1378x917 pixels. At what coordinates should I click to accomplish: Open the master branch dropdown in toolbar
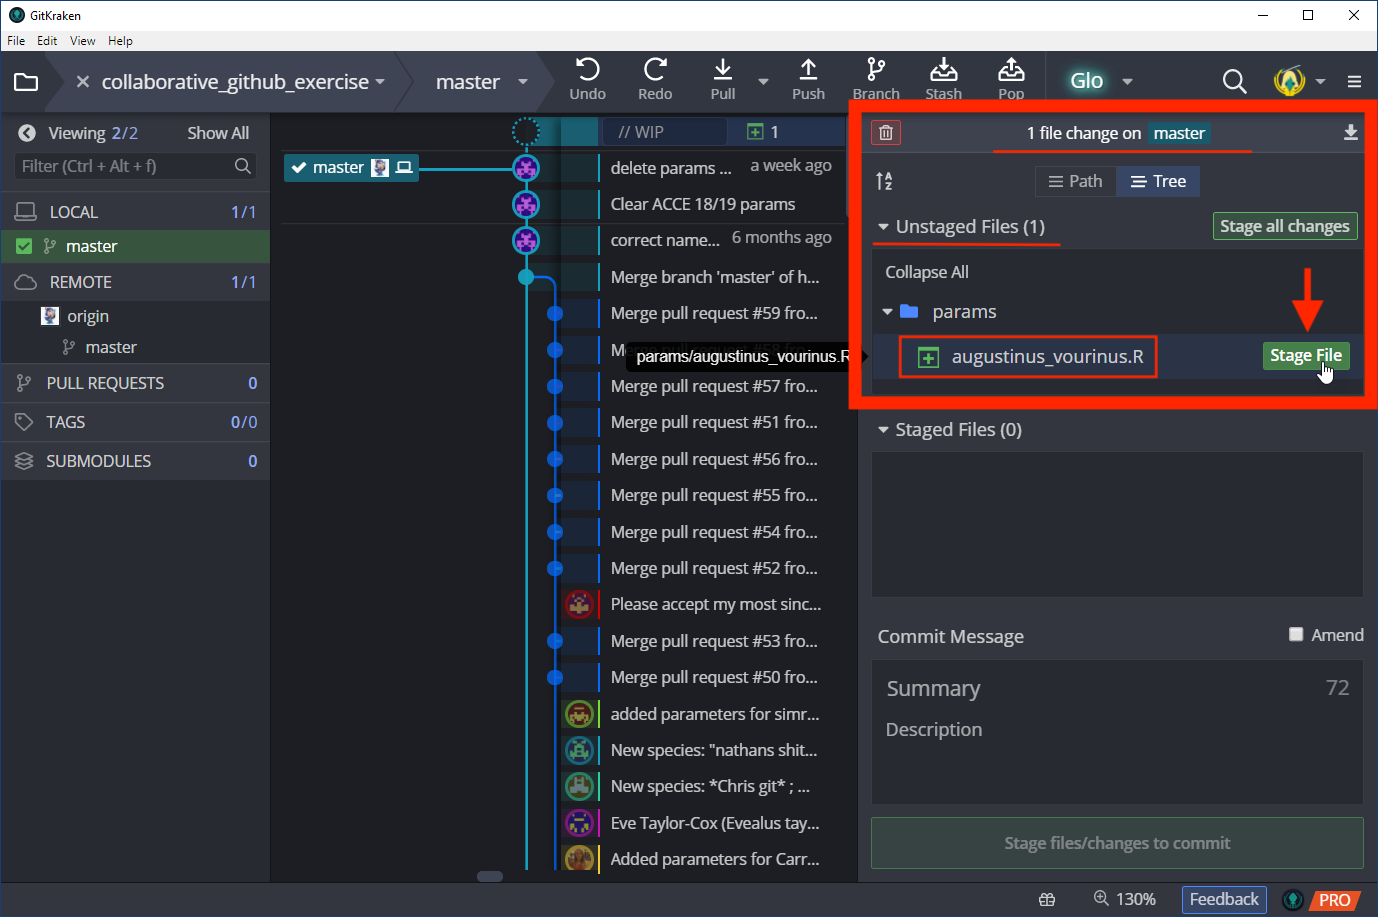click(x=522, y=82)
